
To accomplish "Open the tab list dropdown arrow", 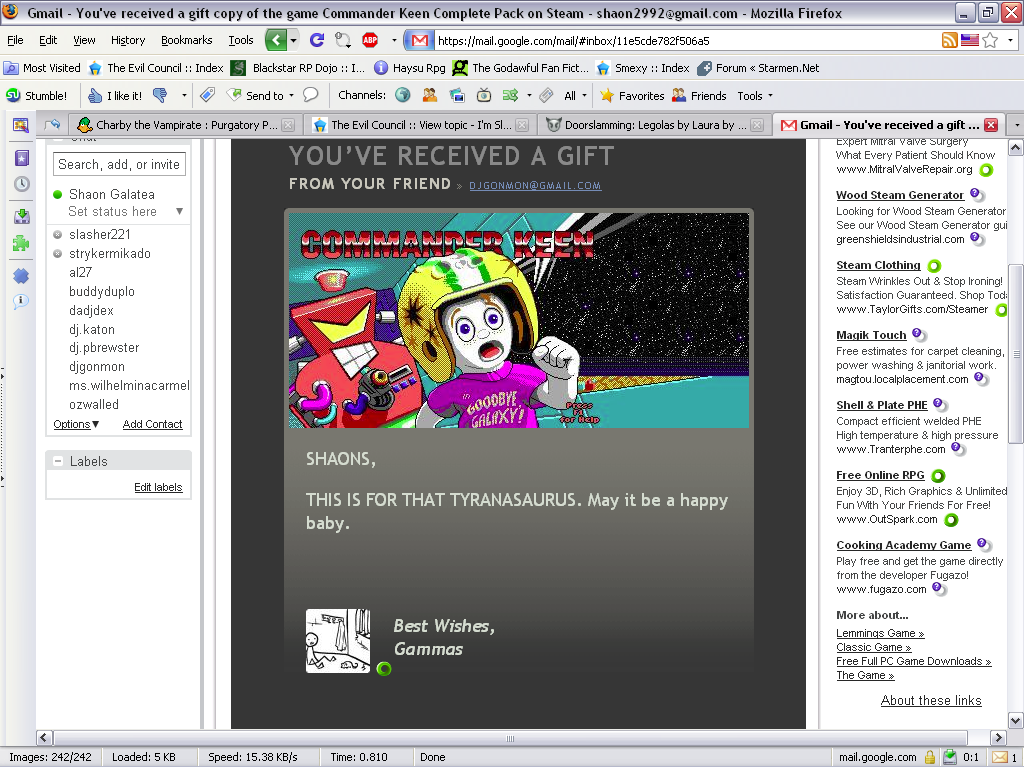I will click(1016, 125).
